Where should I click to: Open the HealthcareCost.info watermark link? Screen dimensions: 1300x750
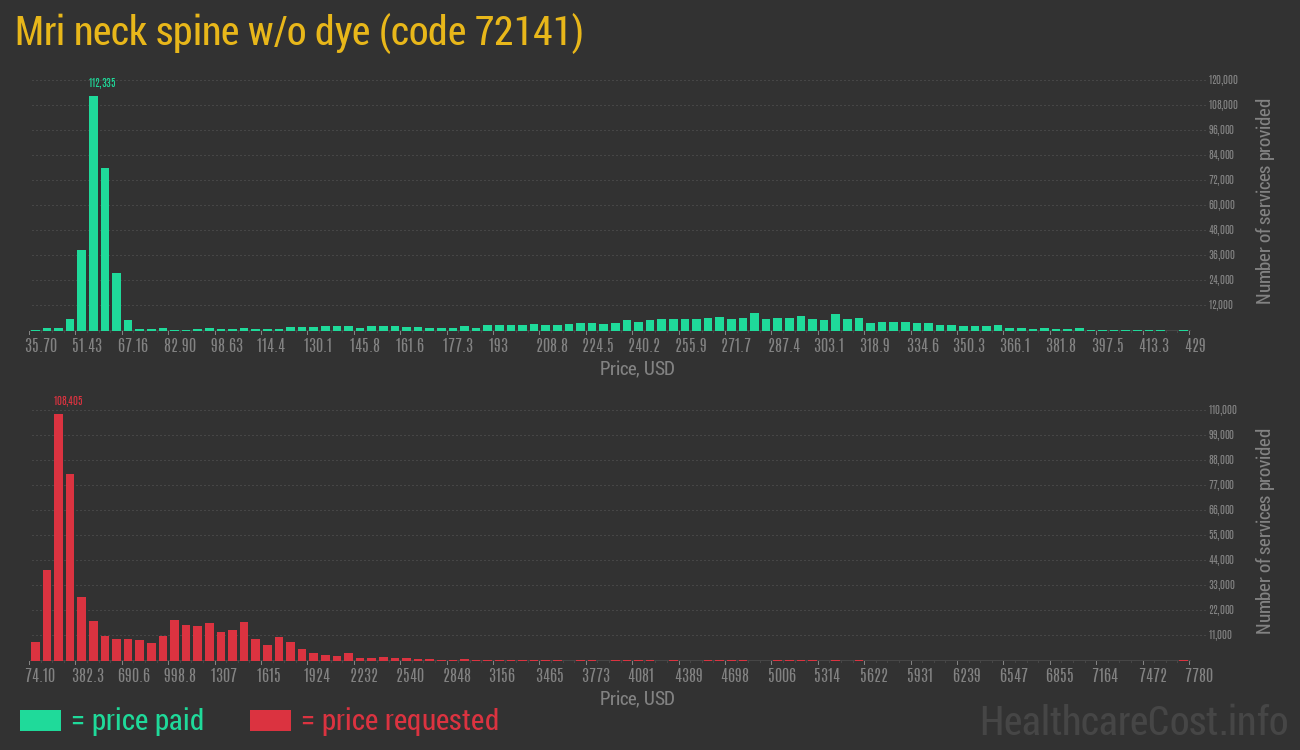point(1133,720)
